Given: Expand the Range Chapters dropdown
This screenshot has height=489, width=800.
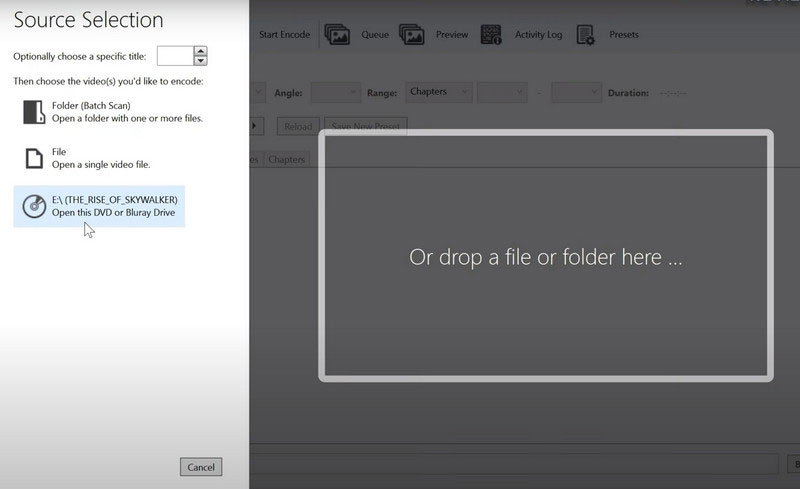Looking at the screenshot, I should click(439, 92).
